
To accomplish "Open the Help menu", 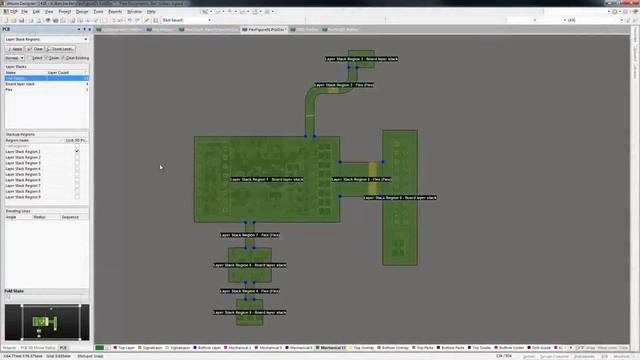I will pos(151,12).
